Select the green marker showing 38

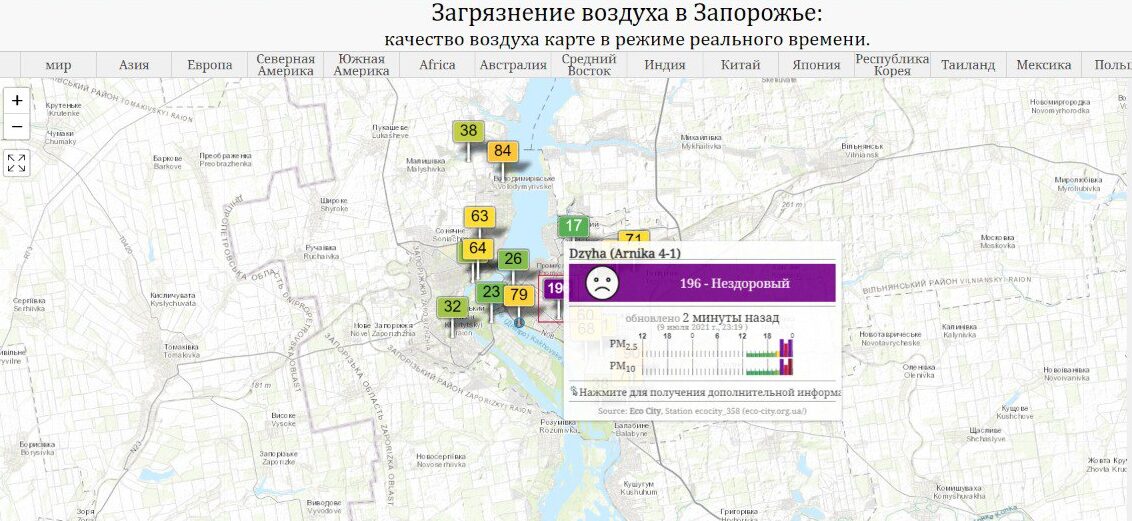[x=468, y=131]
